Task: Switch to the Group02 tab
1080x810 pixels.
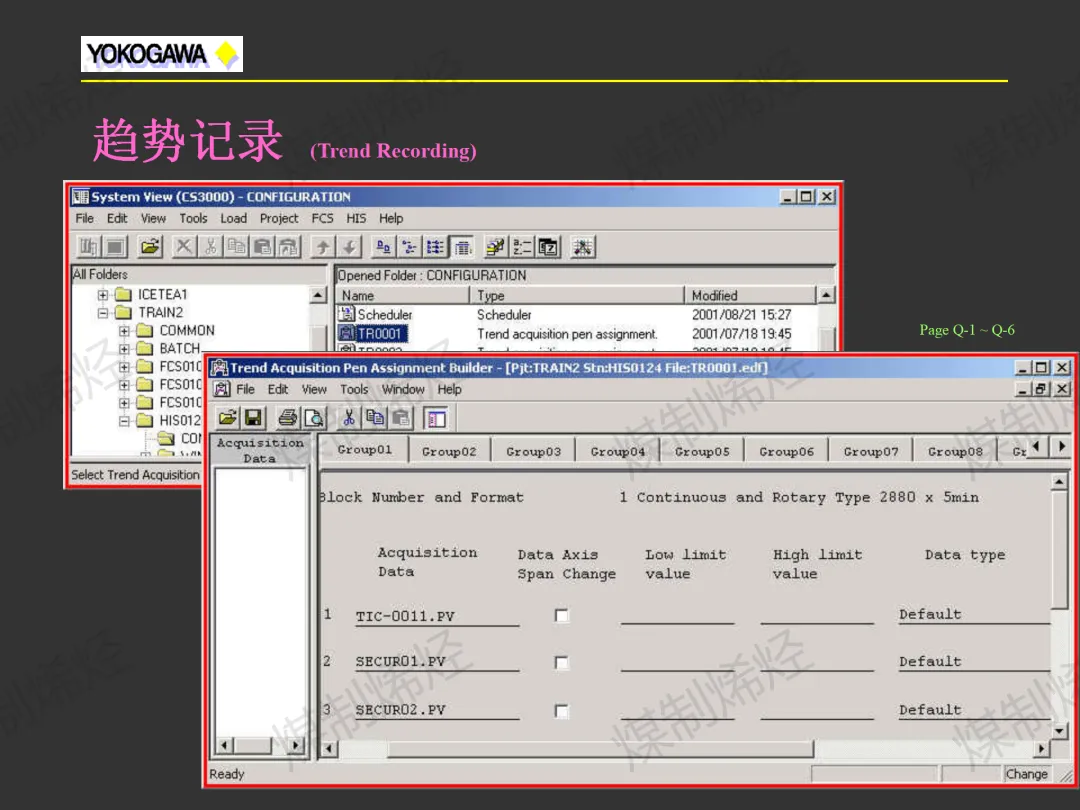Action: [449, 451]
